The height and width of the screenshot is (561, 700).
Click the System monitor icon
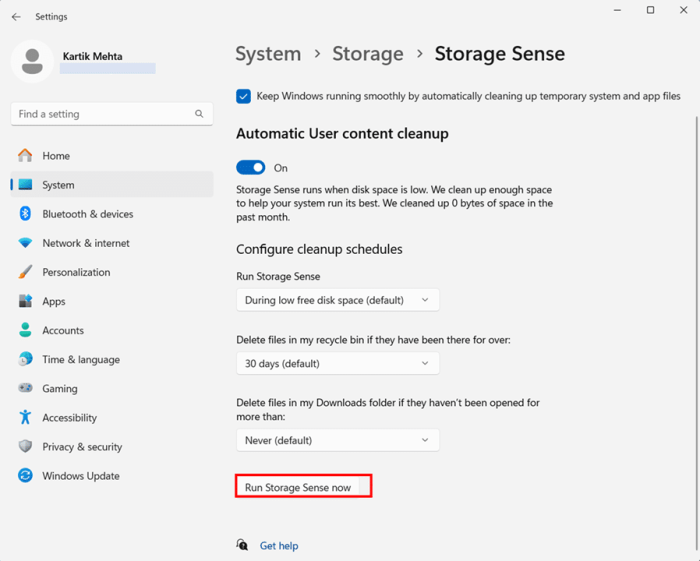coord(25,184)
